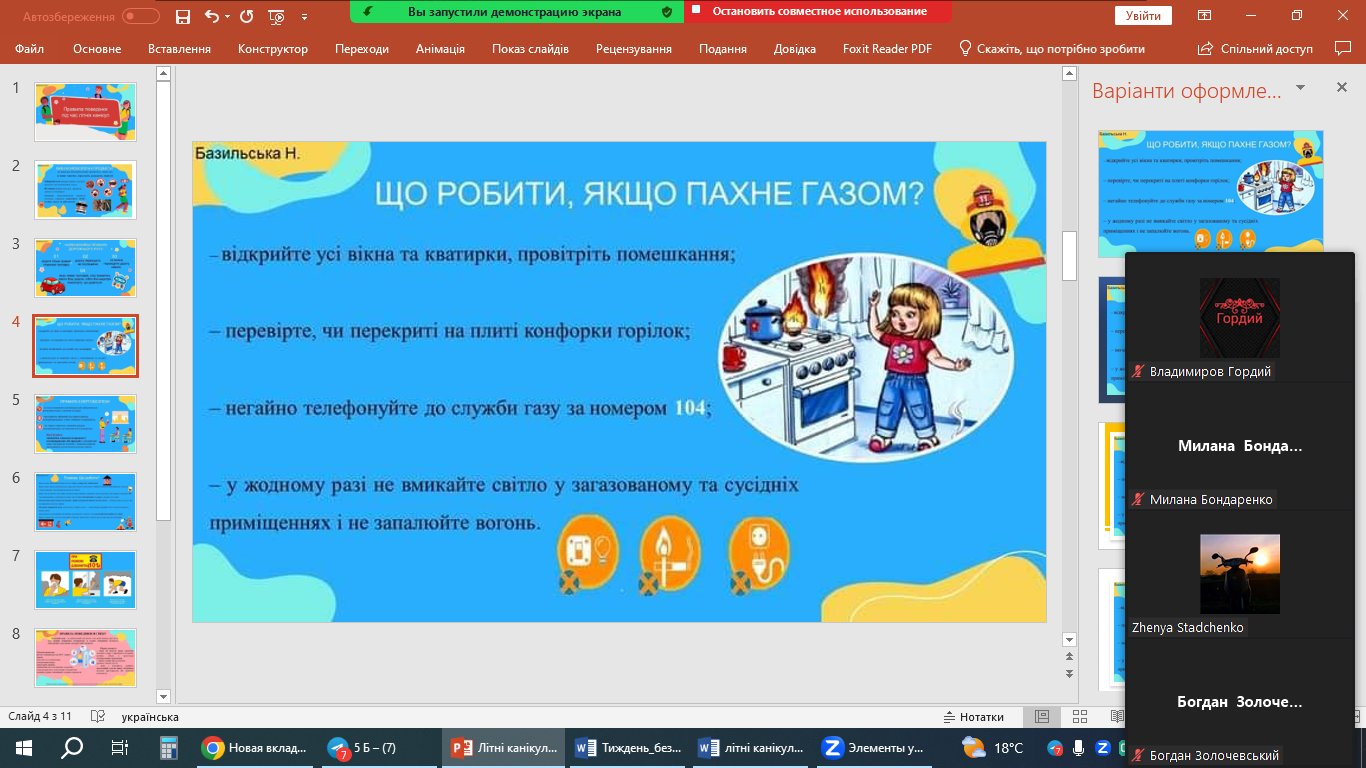Open the Показ слайдів ribbon tab
Screen dimensions: 1366x768
click(x=530, y=49)
